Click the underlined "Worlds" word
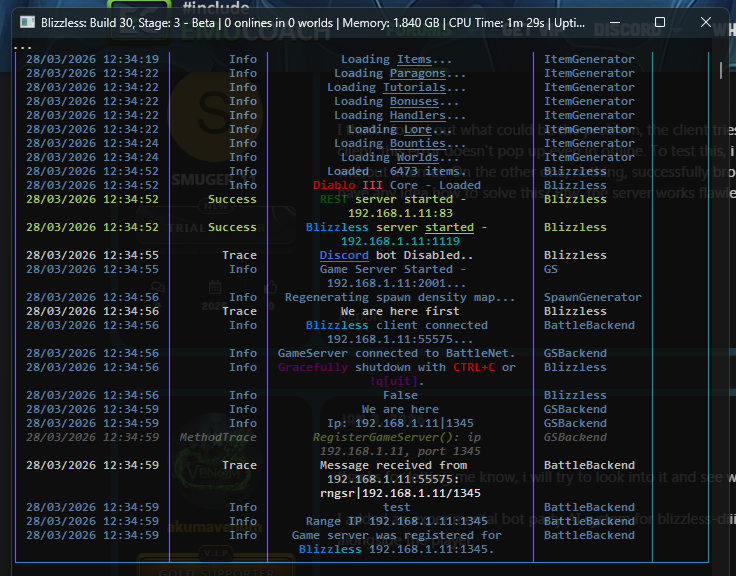736x576 pixels. [418, 157]
